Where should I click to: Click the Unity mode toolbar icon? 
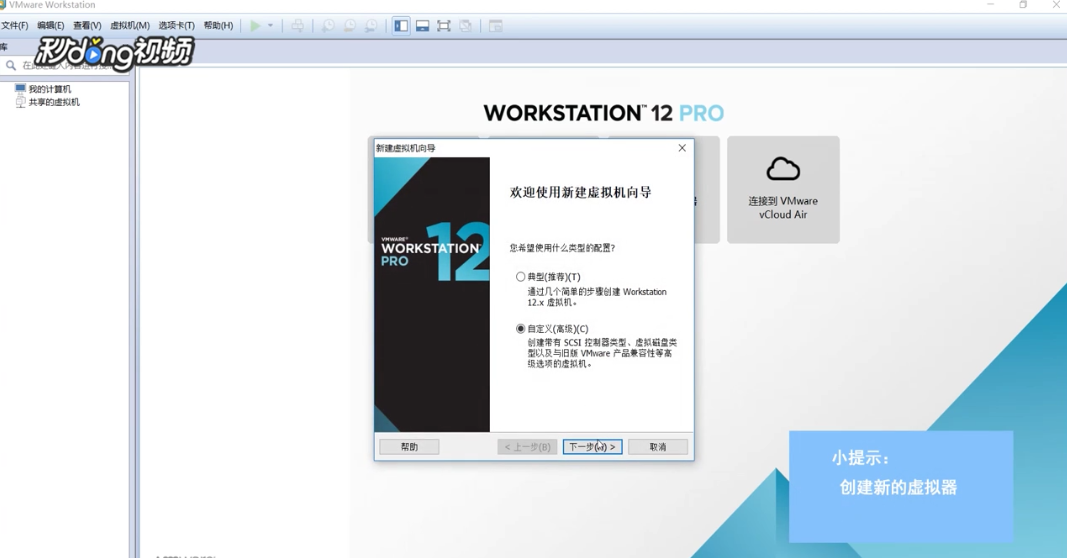coord(465,26)
